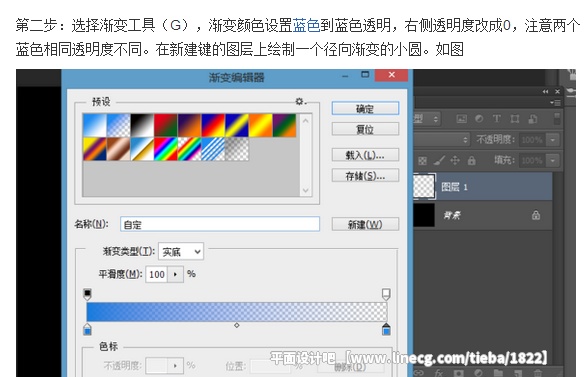Choose the violet-to-orange gradient preset
The width and height of the screenshot is (588, 377).
[x=189, y=125]
